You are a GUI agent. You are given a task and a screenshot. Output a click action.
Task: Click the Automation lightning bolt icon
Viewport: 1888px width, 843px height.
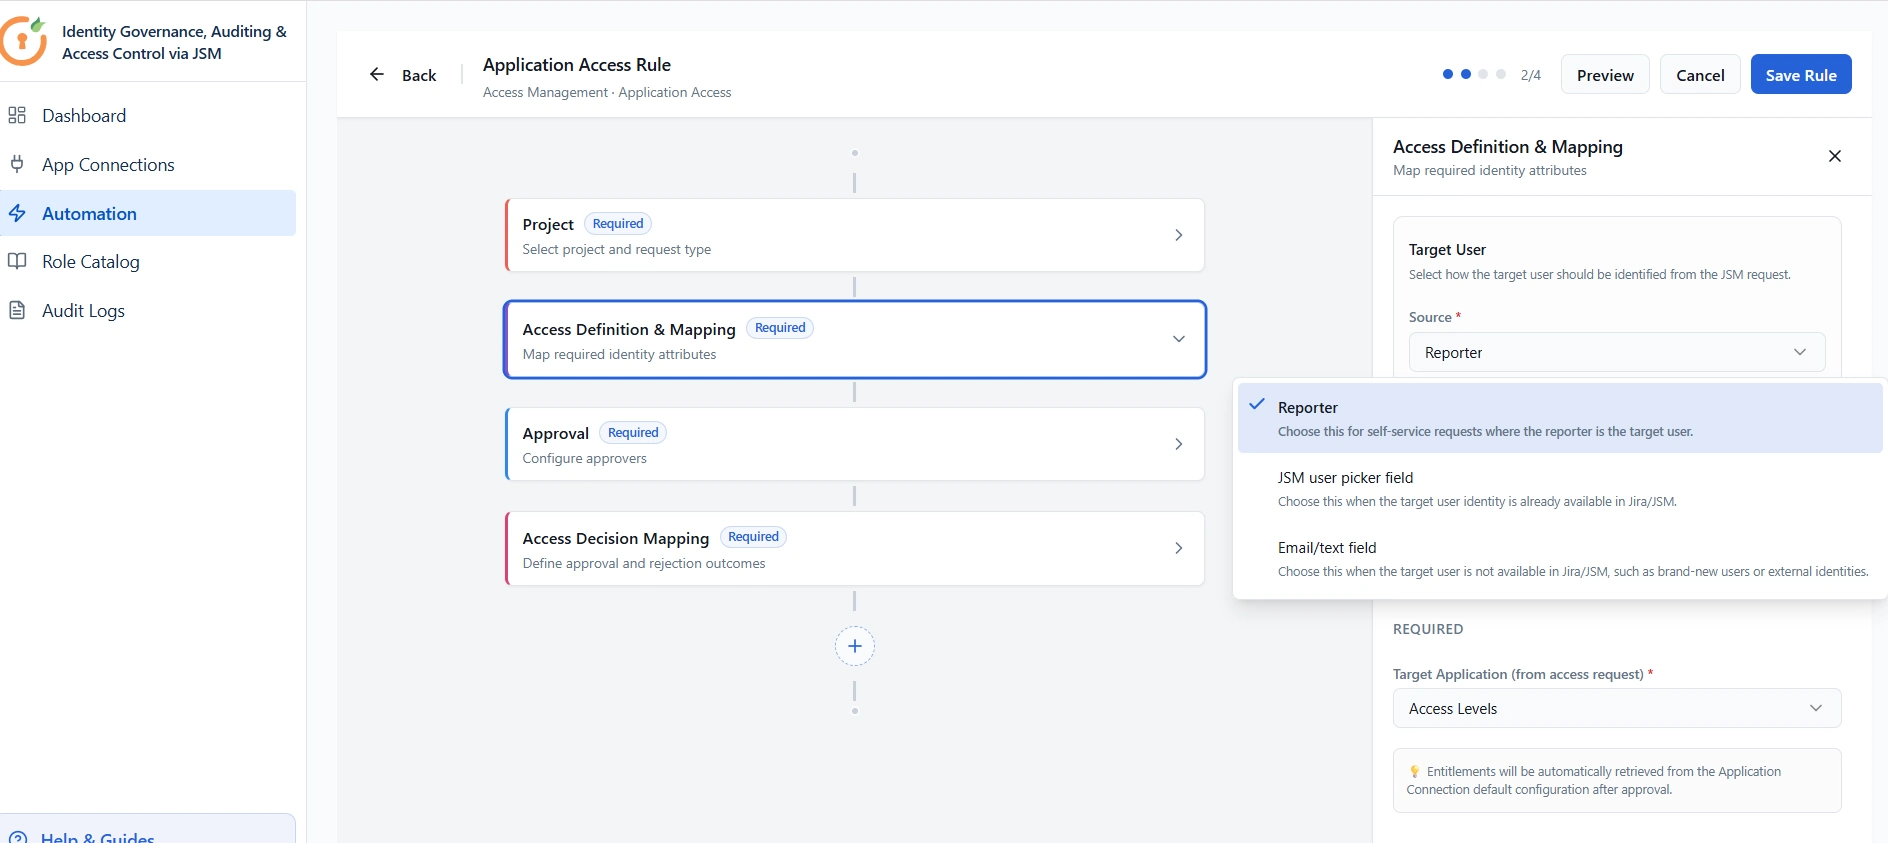coord(17,213)
